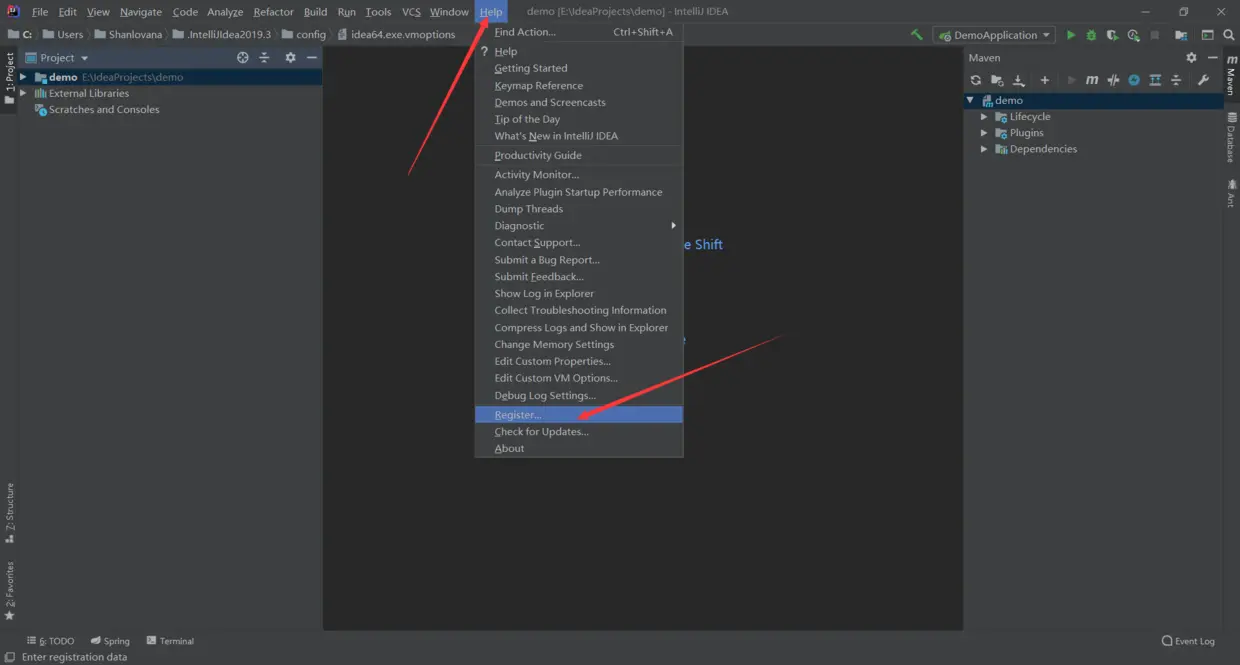This screenshot has width=1240, height=665.
Task: Click Users folder in navigation bar
Action: click(x=63, y=34)
